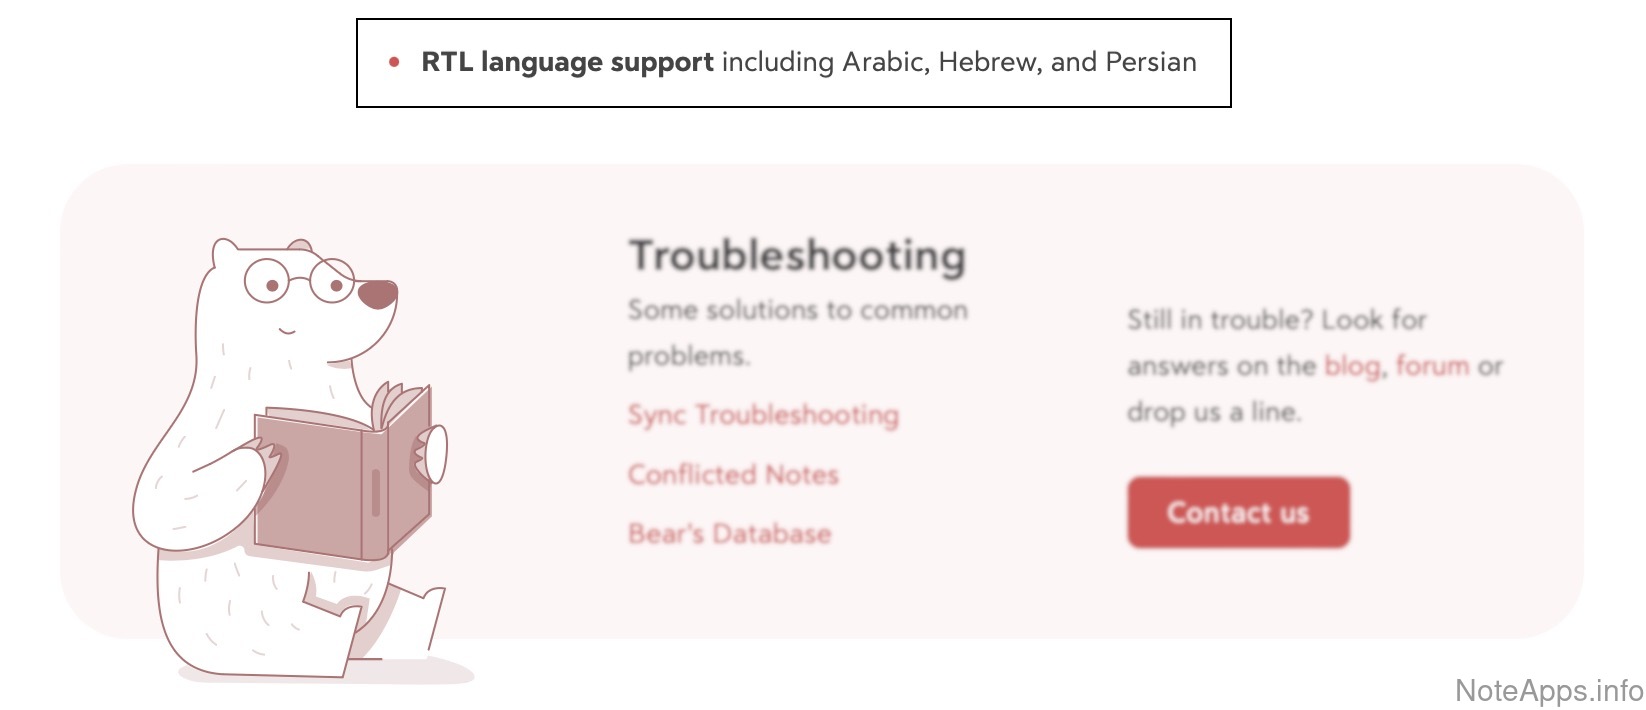Click 'Some solutions to common problems' text

(x=797, y=332)
